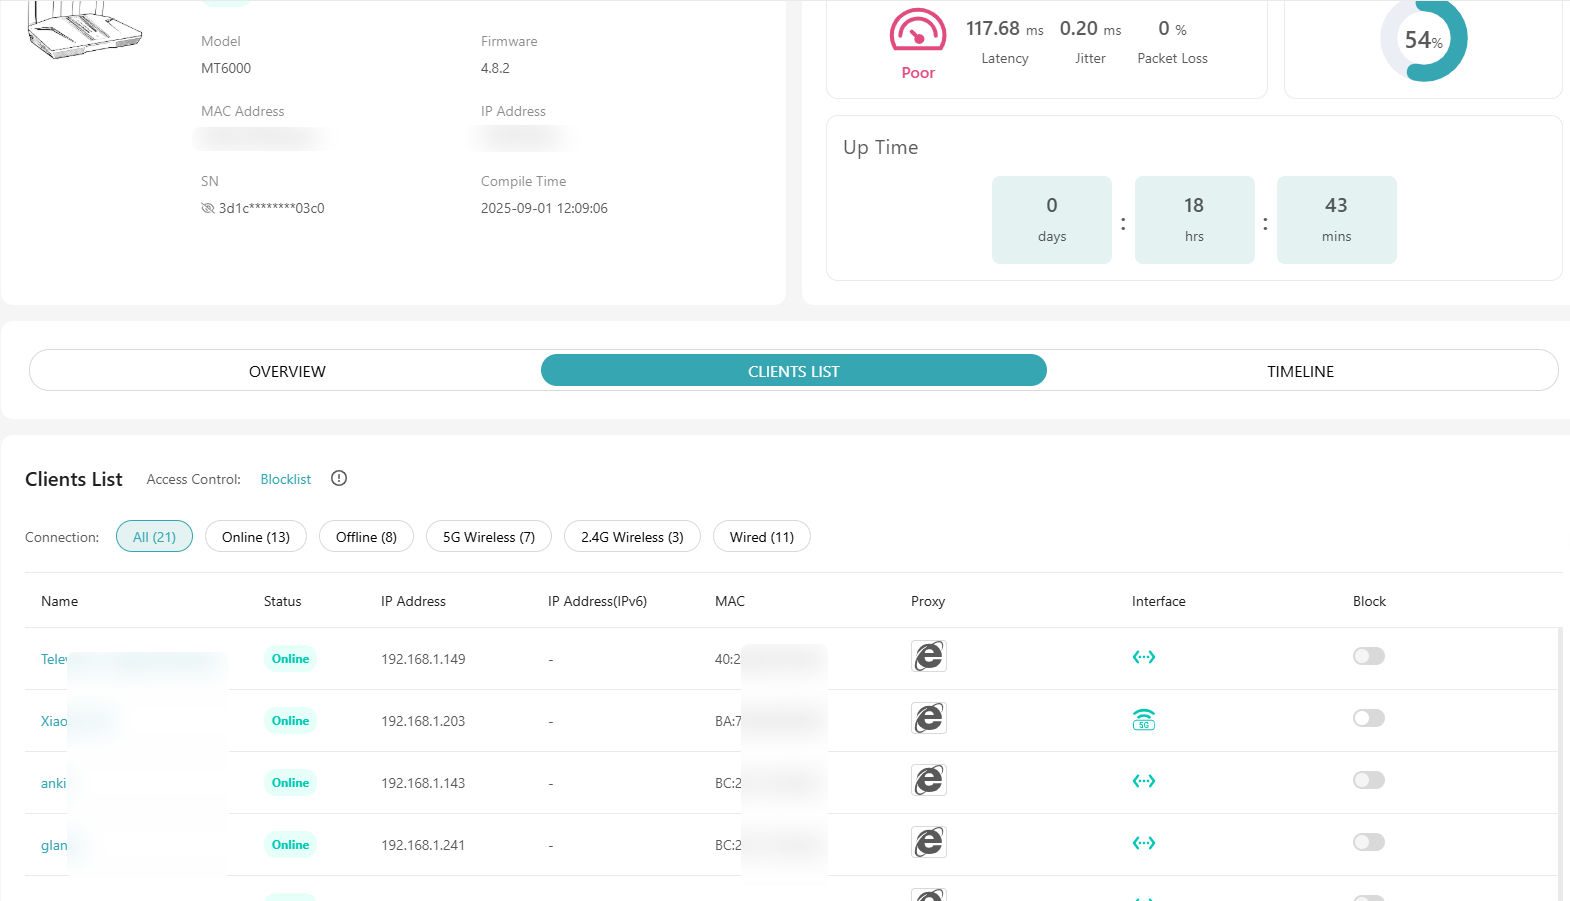Click proxy icon for 192.168.1.203 client
This screenshot has width=1570, height=901.
928,718
